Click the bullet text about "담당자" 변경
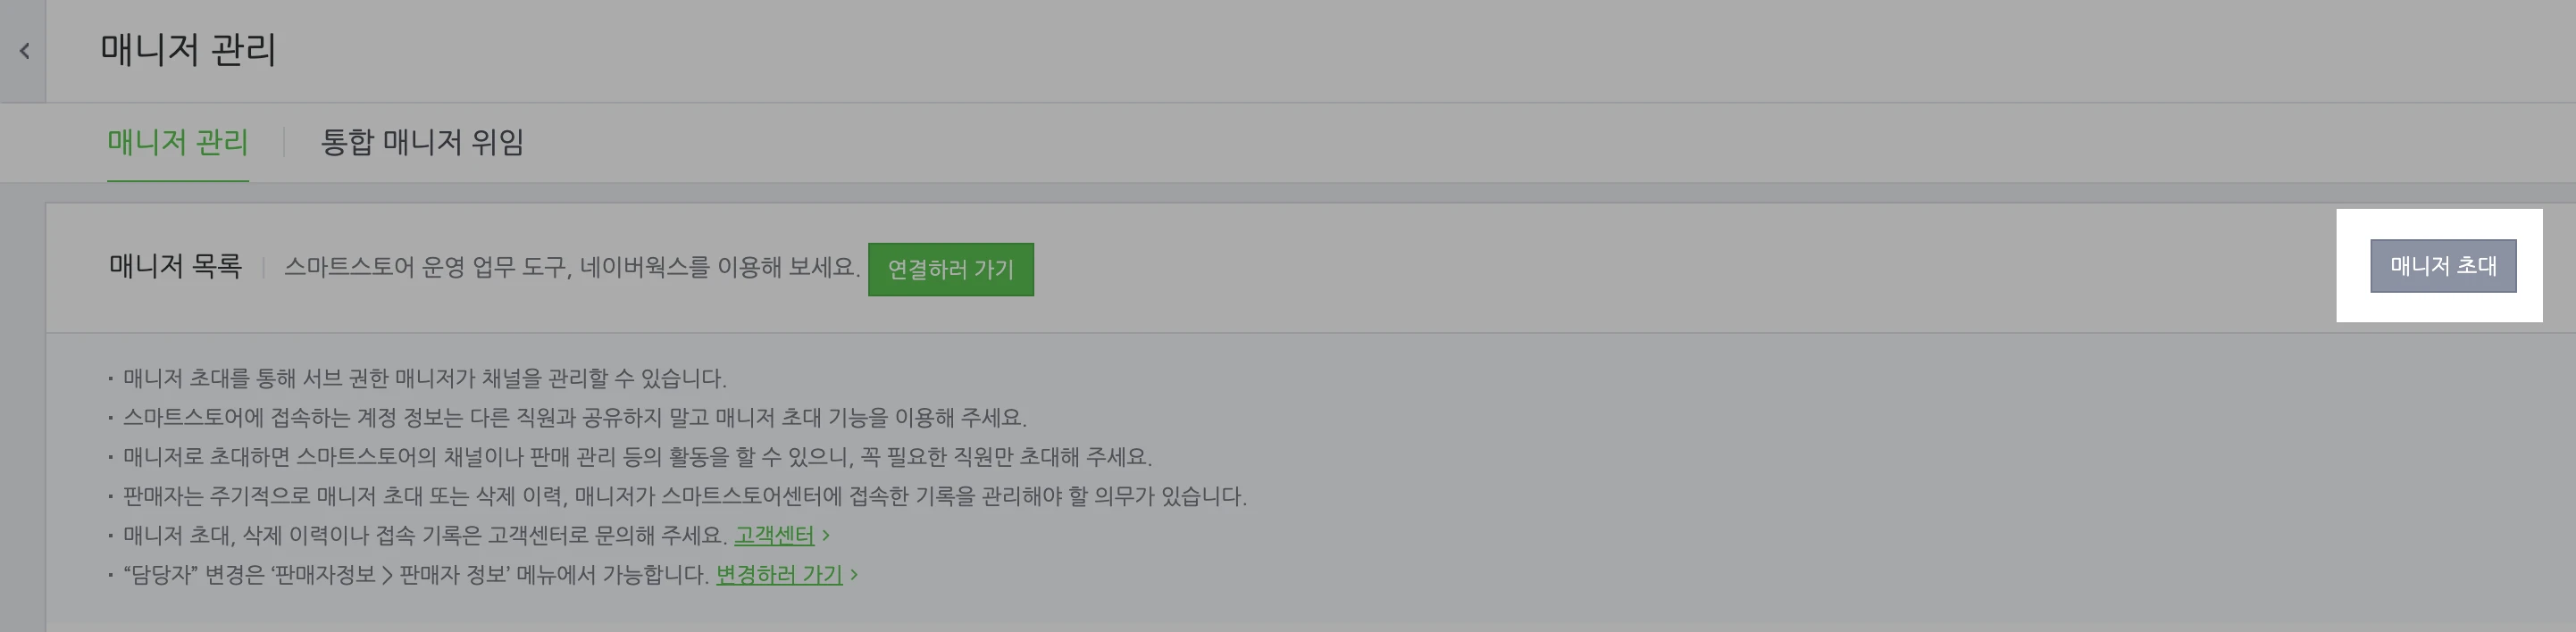Image resolution: width=2576 pixels, height=632 pixels. coord(416,575)
